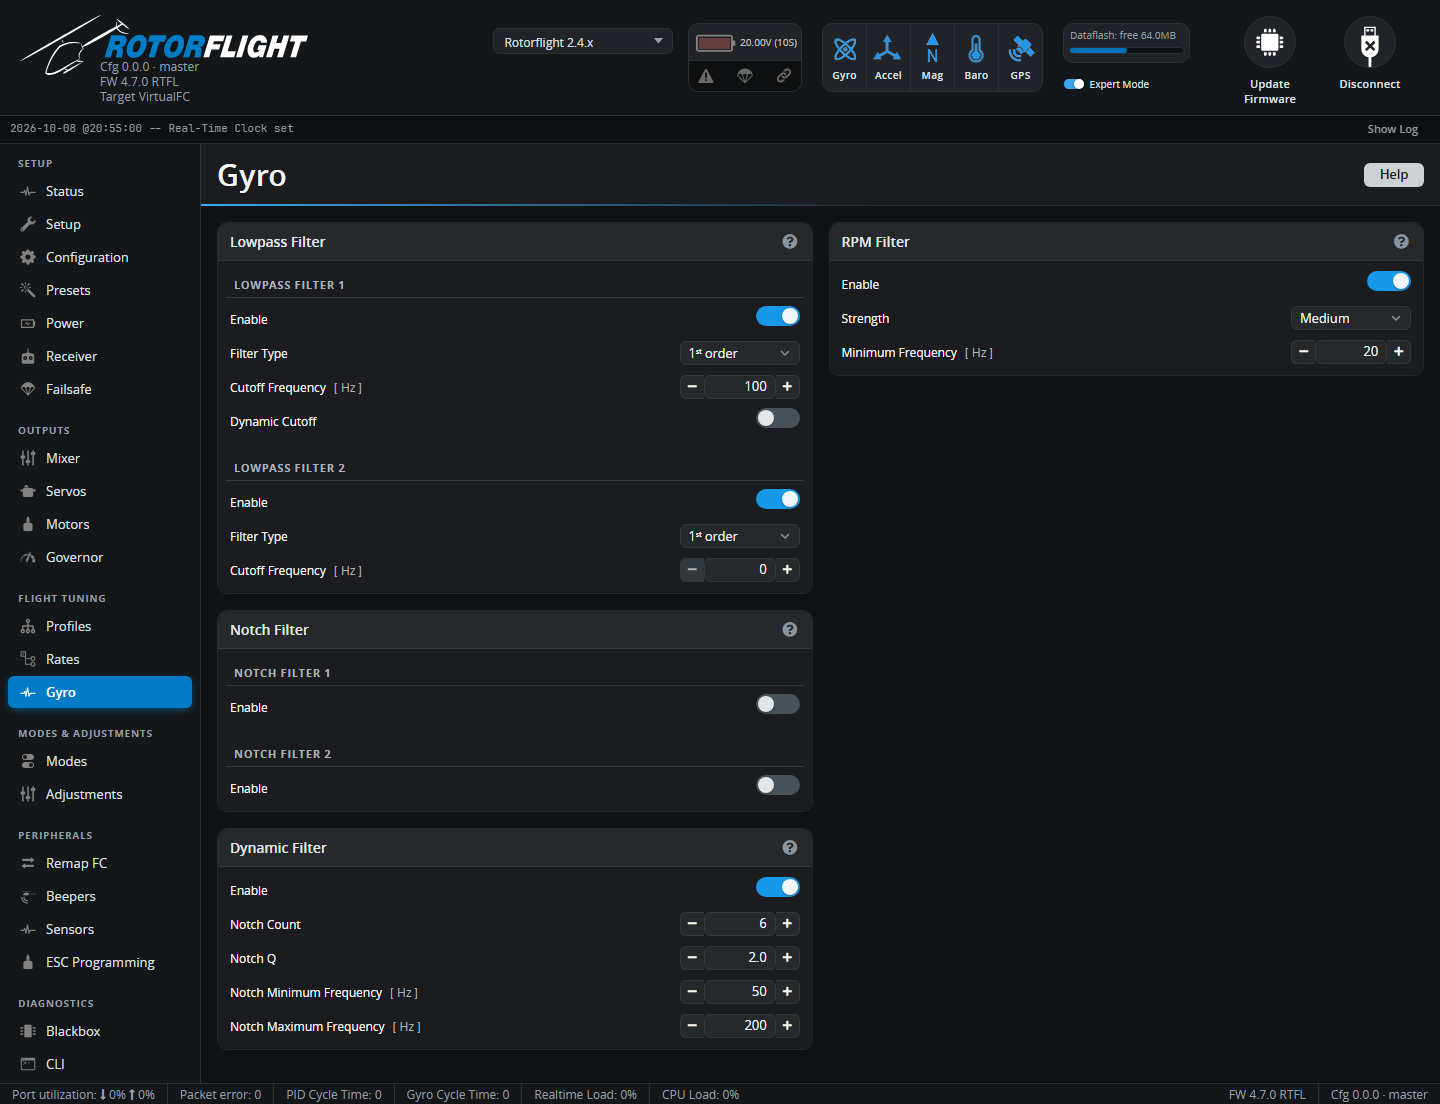
Task: Click the Baro sensor status icon
Action: pos(976,49)
